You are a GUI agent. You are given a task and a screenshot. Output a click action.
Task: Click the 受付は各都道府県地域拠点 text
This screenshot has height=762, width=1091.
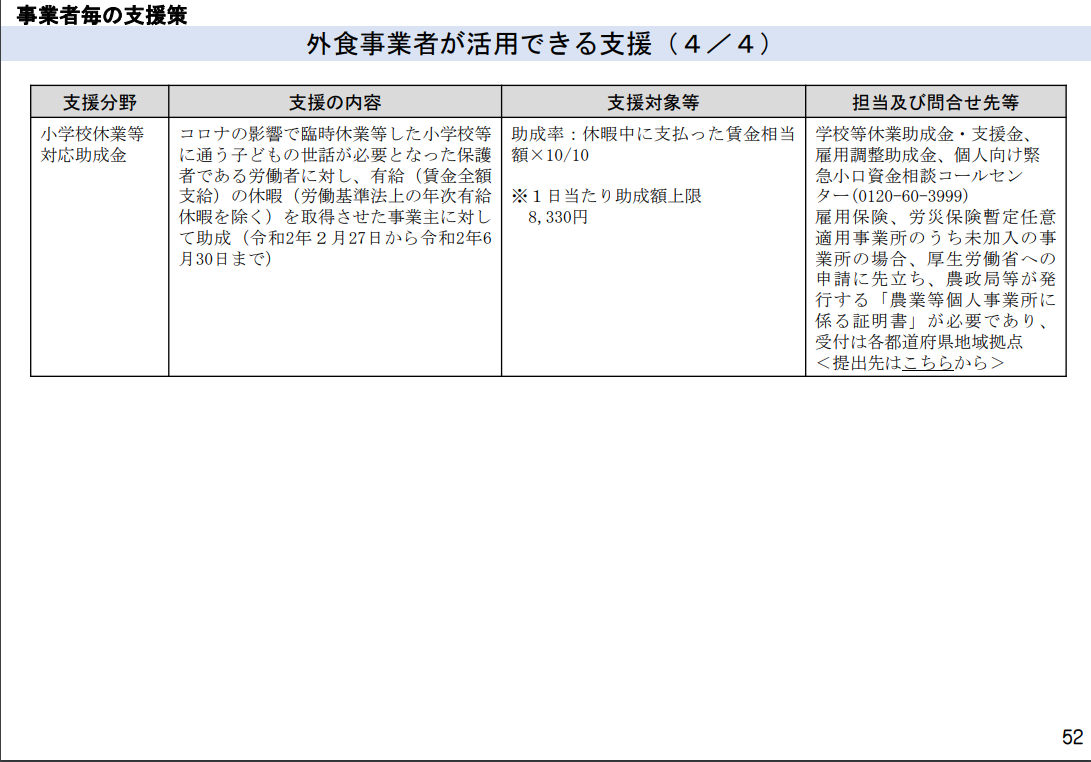(x=919, y=342)
